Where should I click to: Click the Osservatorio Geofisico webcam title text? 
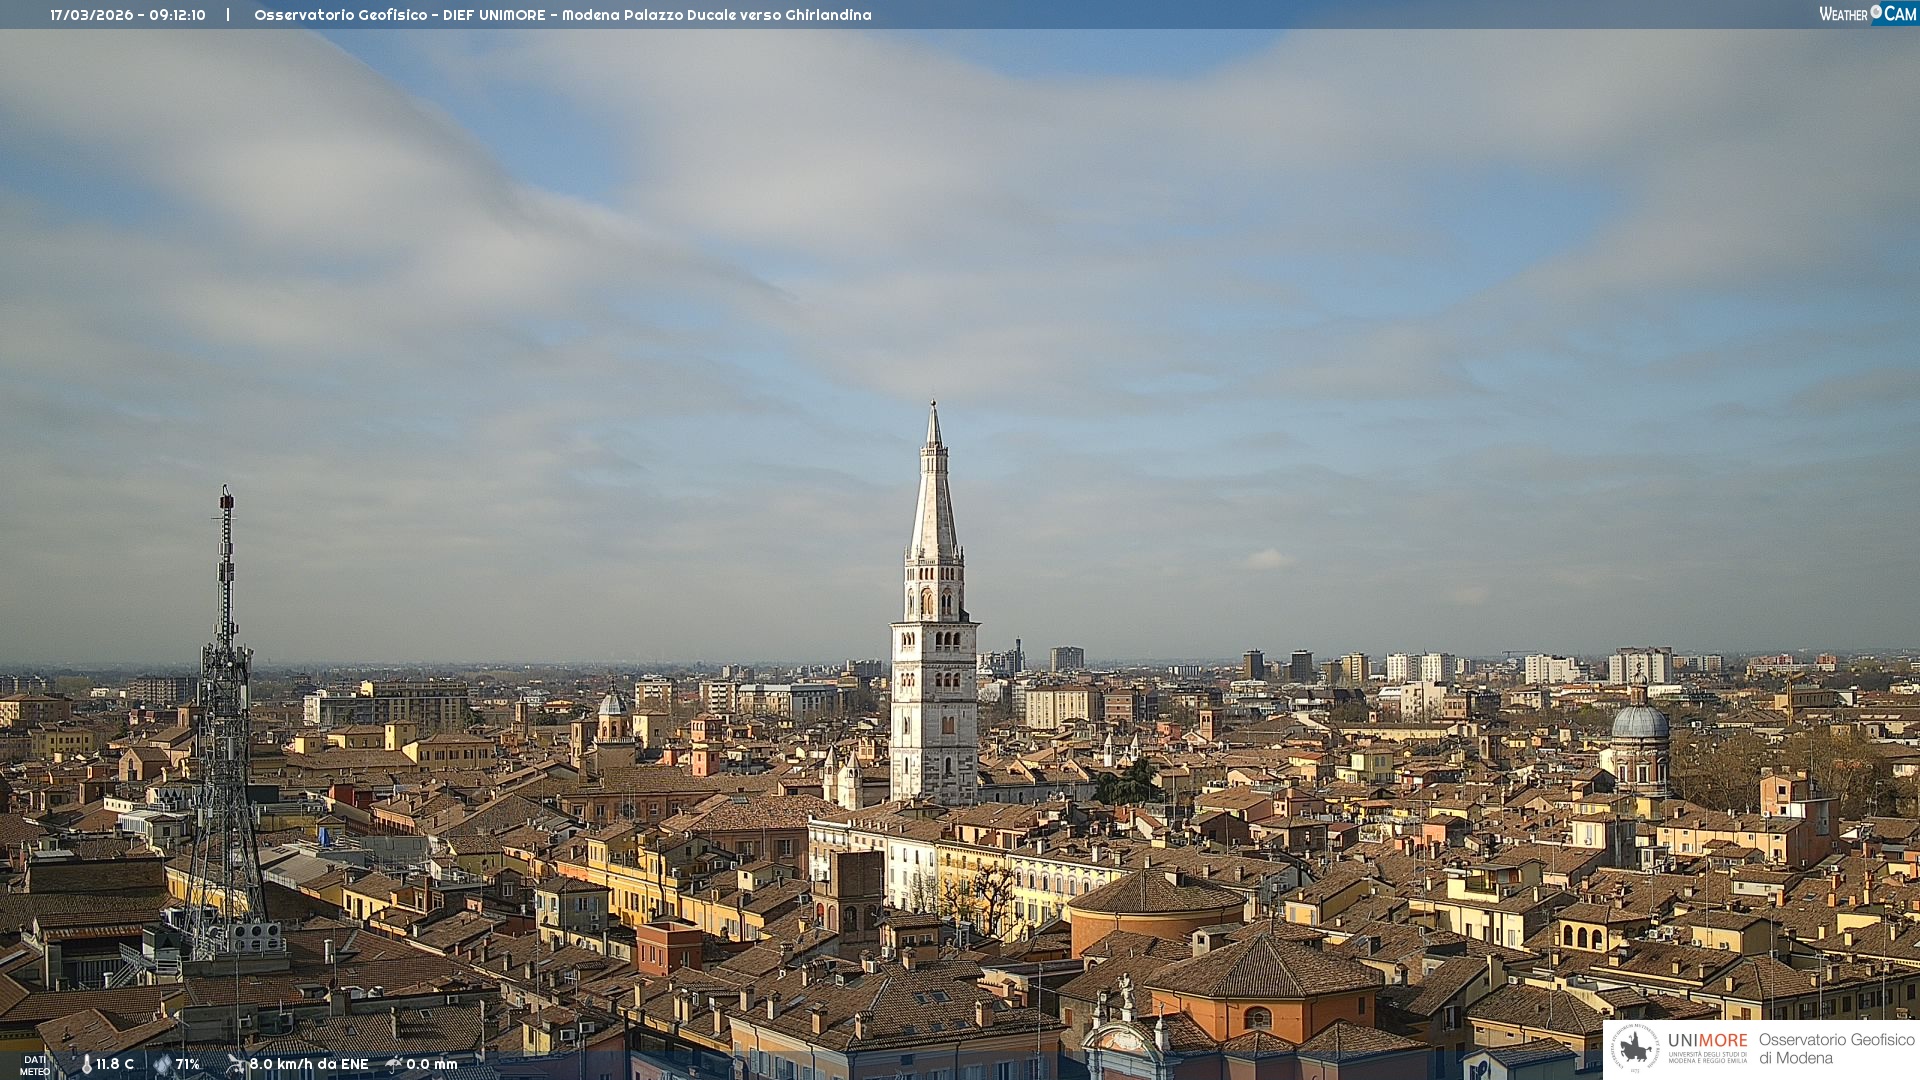pyautogui.click(x=562, y=15)
